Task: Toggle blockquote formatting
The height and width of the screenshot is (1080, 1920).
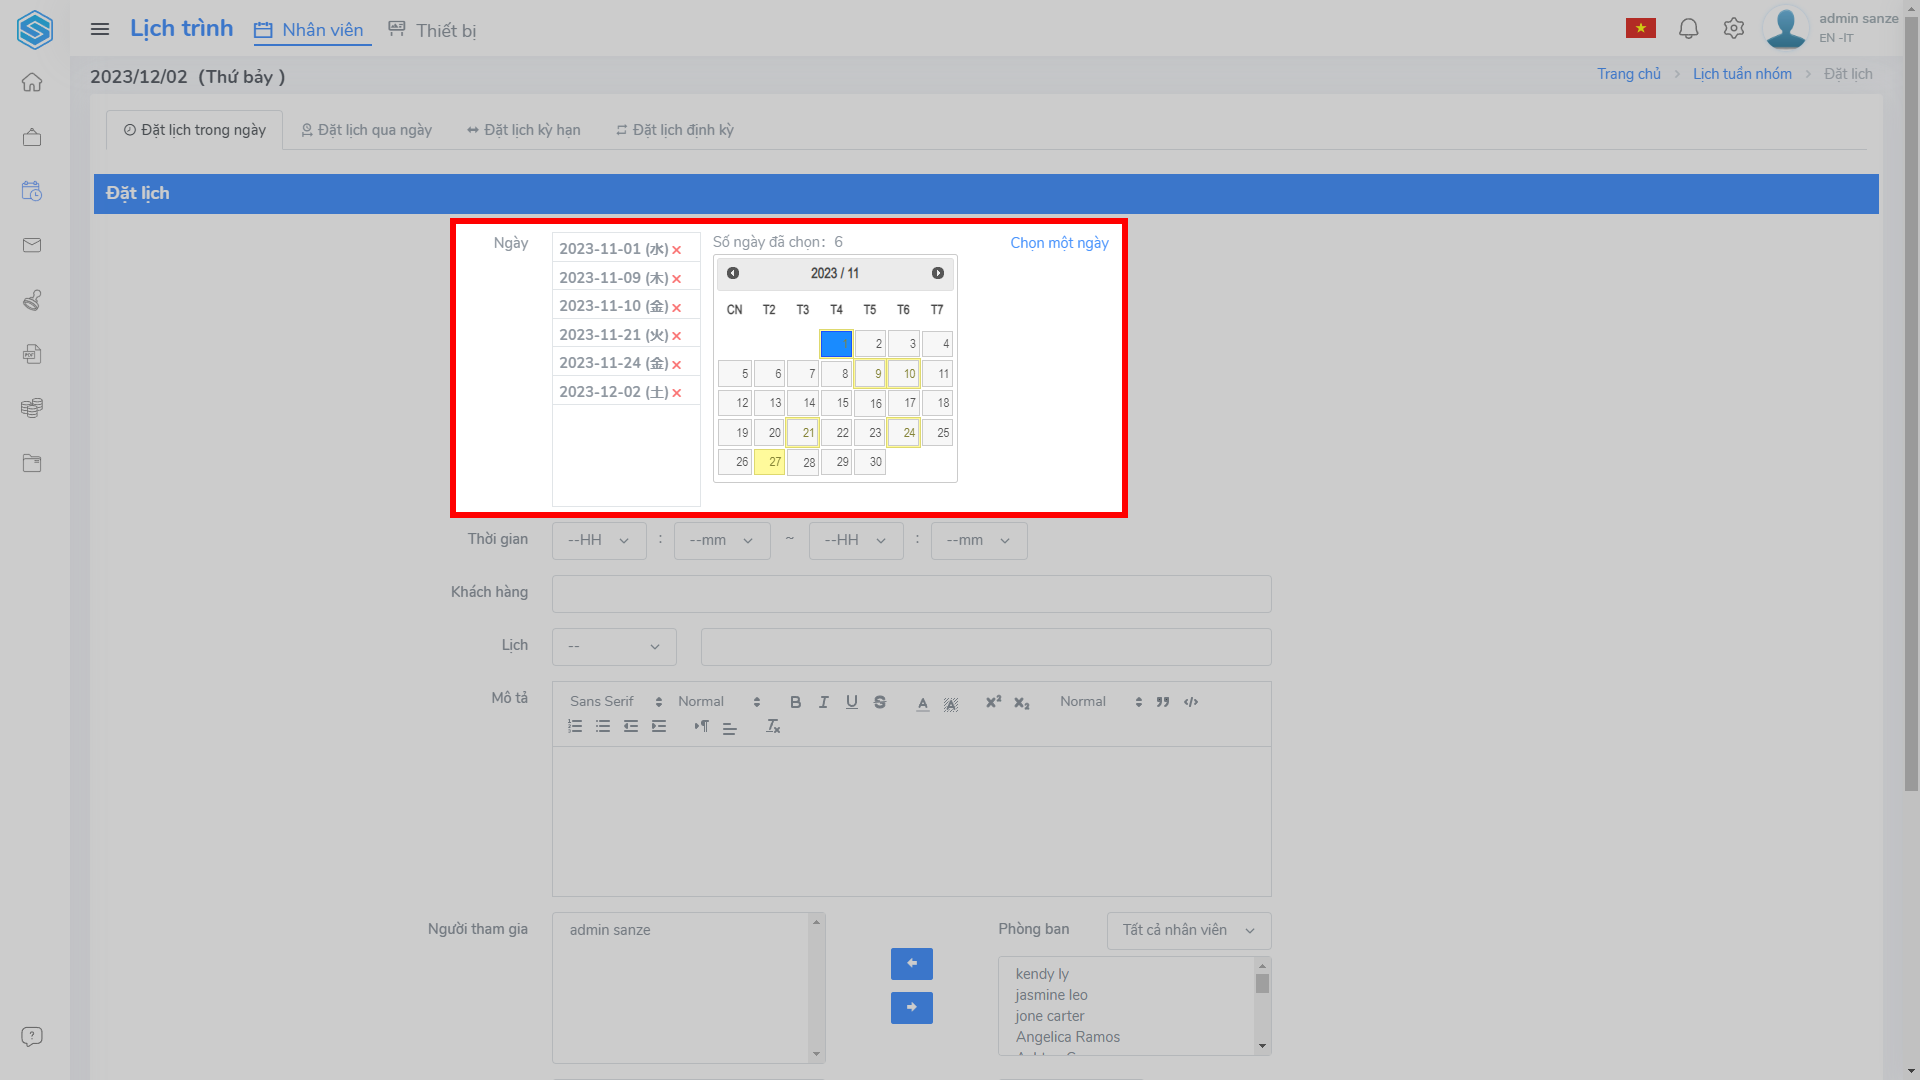Action: tap(1163, 702)
